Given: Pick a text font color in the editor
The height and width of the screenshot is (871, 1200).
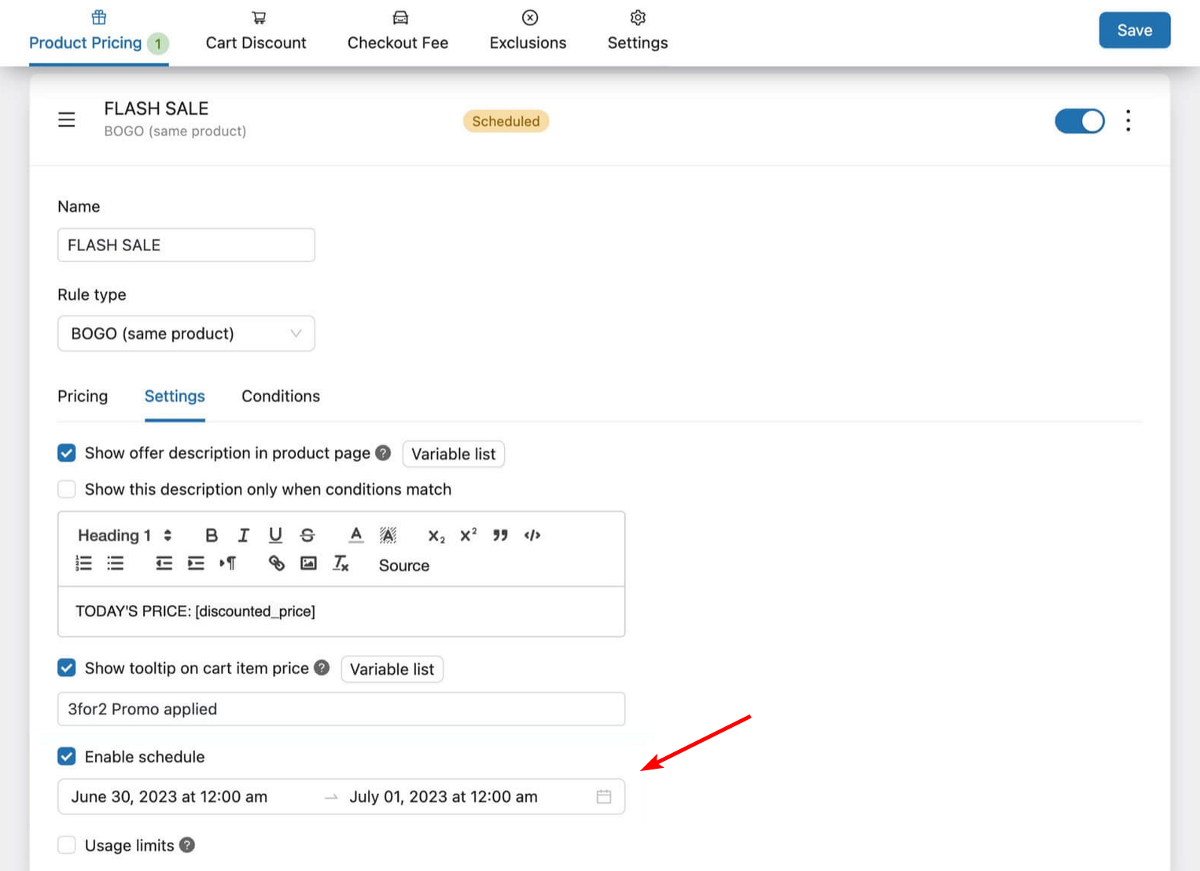Looking at the screenshot, I should pos(355,535).
